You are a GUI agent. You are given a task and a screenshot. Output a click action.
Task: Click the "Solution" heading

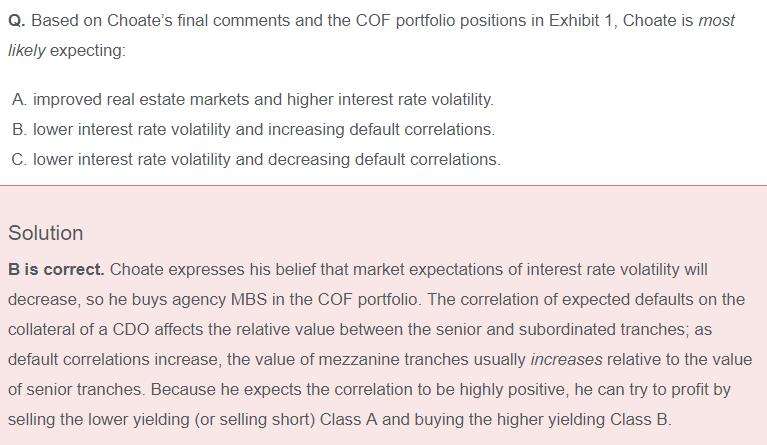46,233
